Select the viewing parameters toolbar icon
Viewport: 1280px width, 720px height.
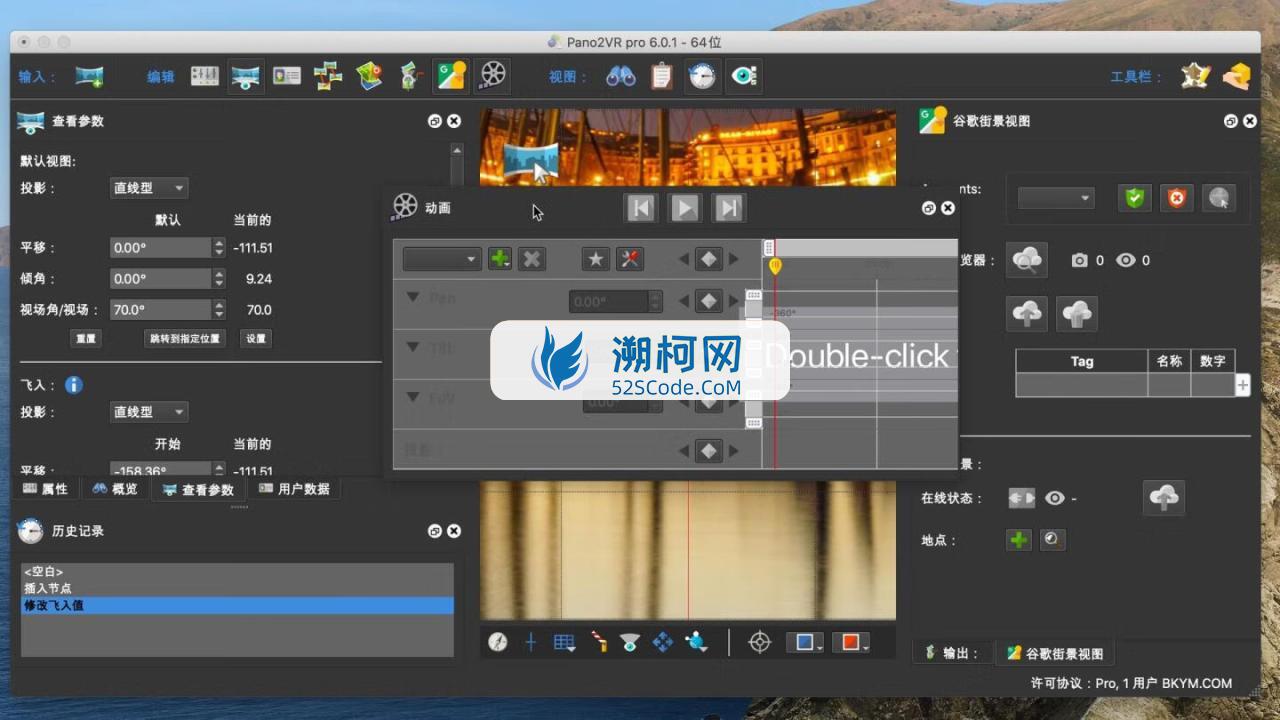click(246, 76)
